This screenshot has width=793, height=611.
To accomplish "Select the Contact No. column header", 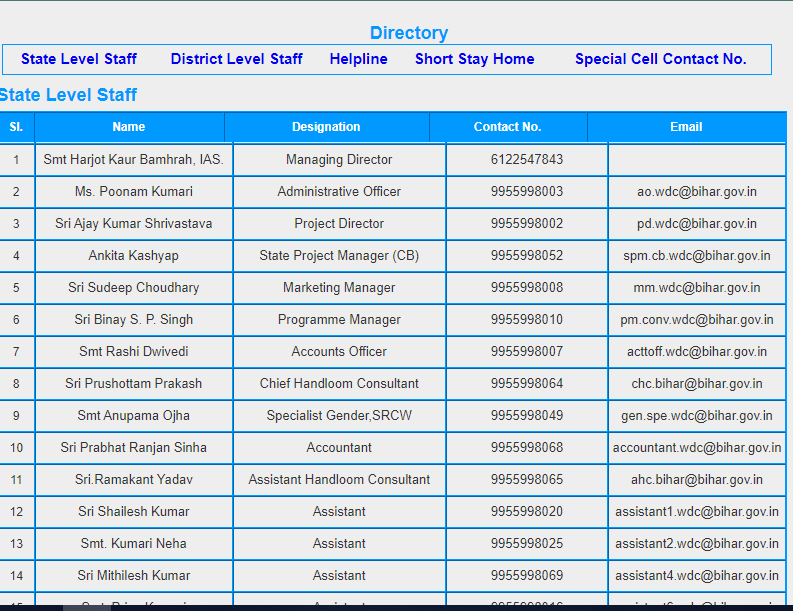I will pyautogui.click(x=507, y=127).
